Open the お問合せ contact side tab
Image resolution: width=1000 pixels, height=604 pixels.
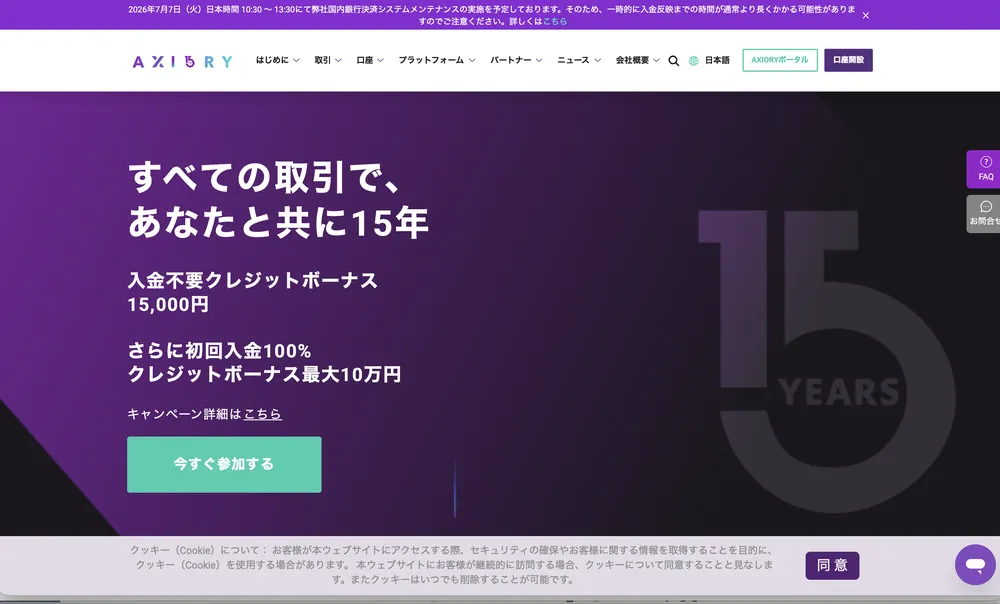pyautogui.click(x=985, y=214)
